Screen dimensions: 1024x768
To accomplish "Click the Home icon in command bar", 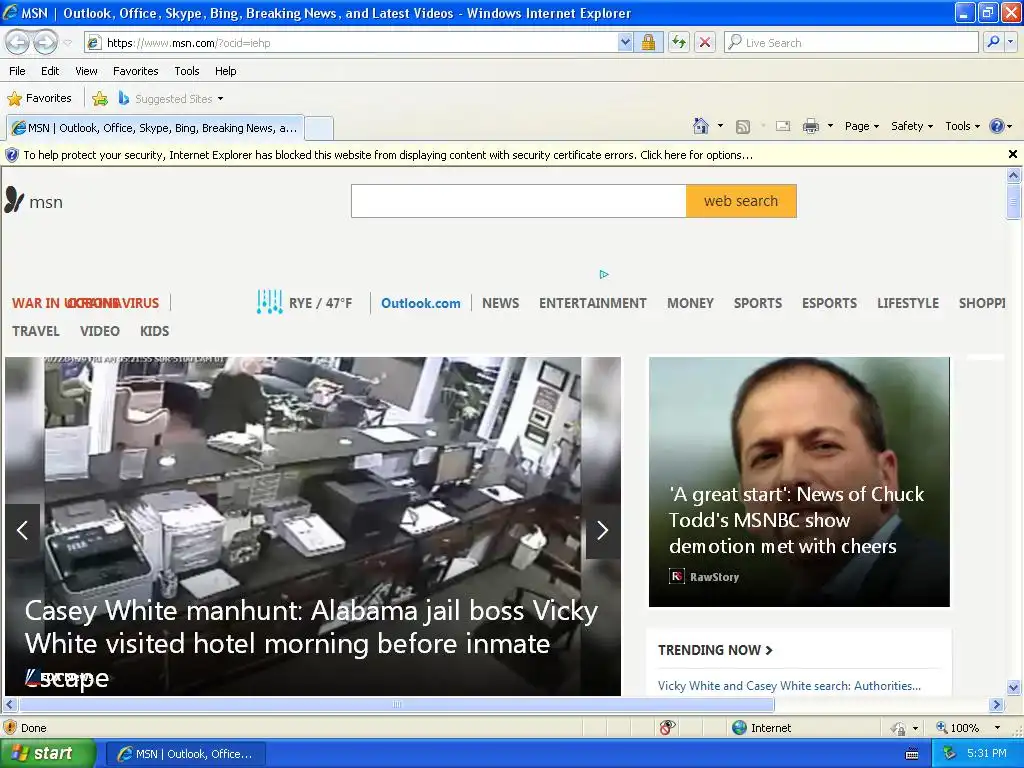I will click(x=701, y=126).
